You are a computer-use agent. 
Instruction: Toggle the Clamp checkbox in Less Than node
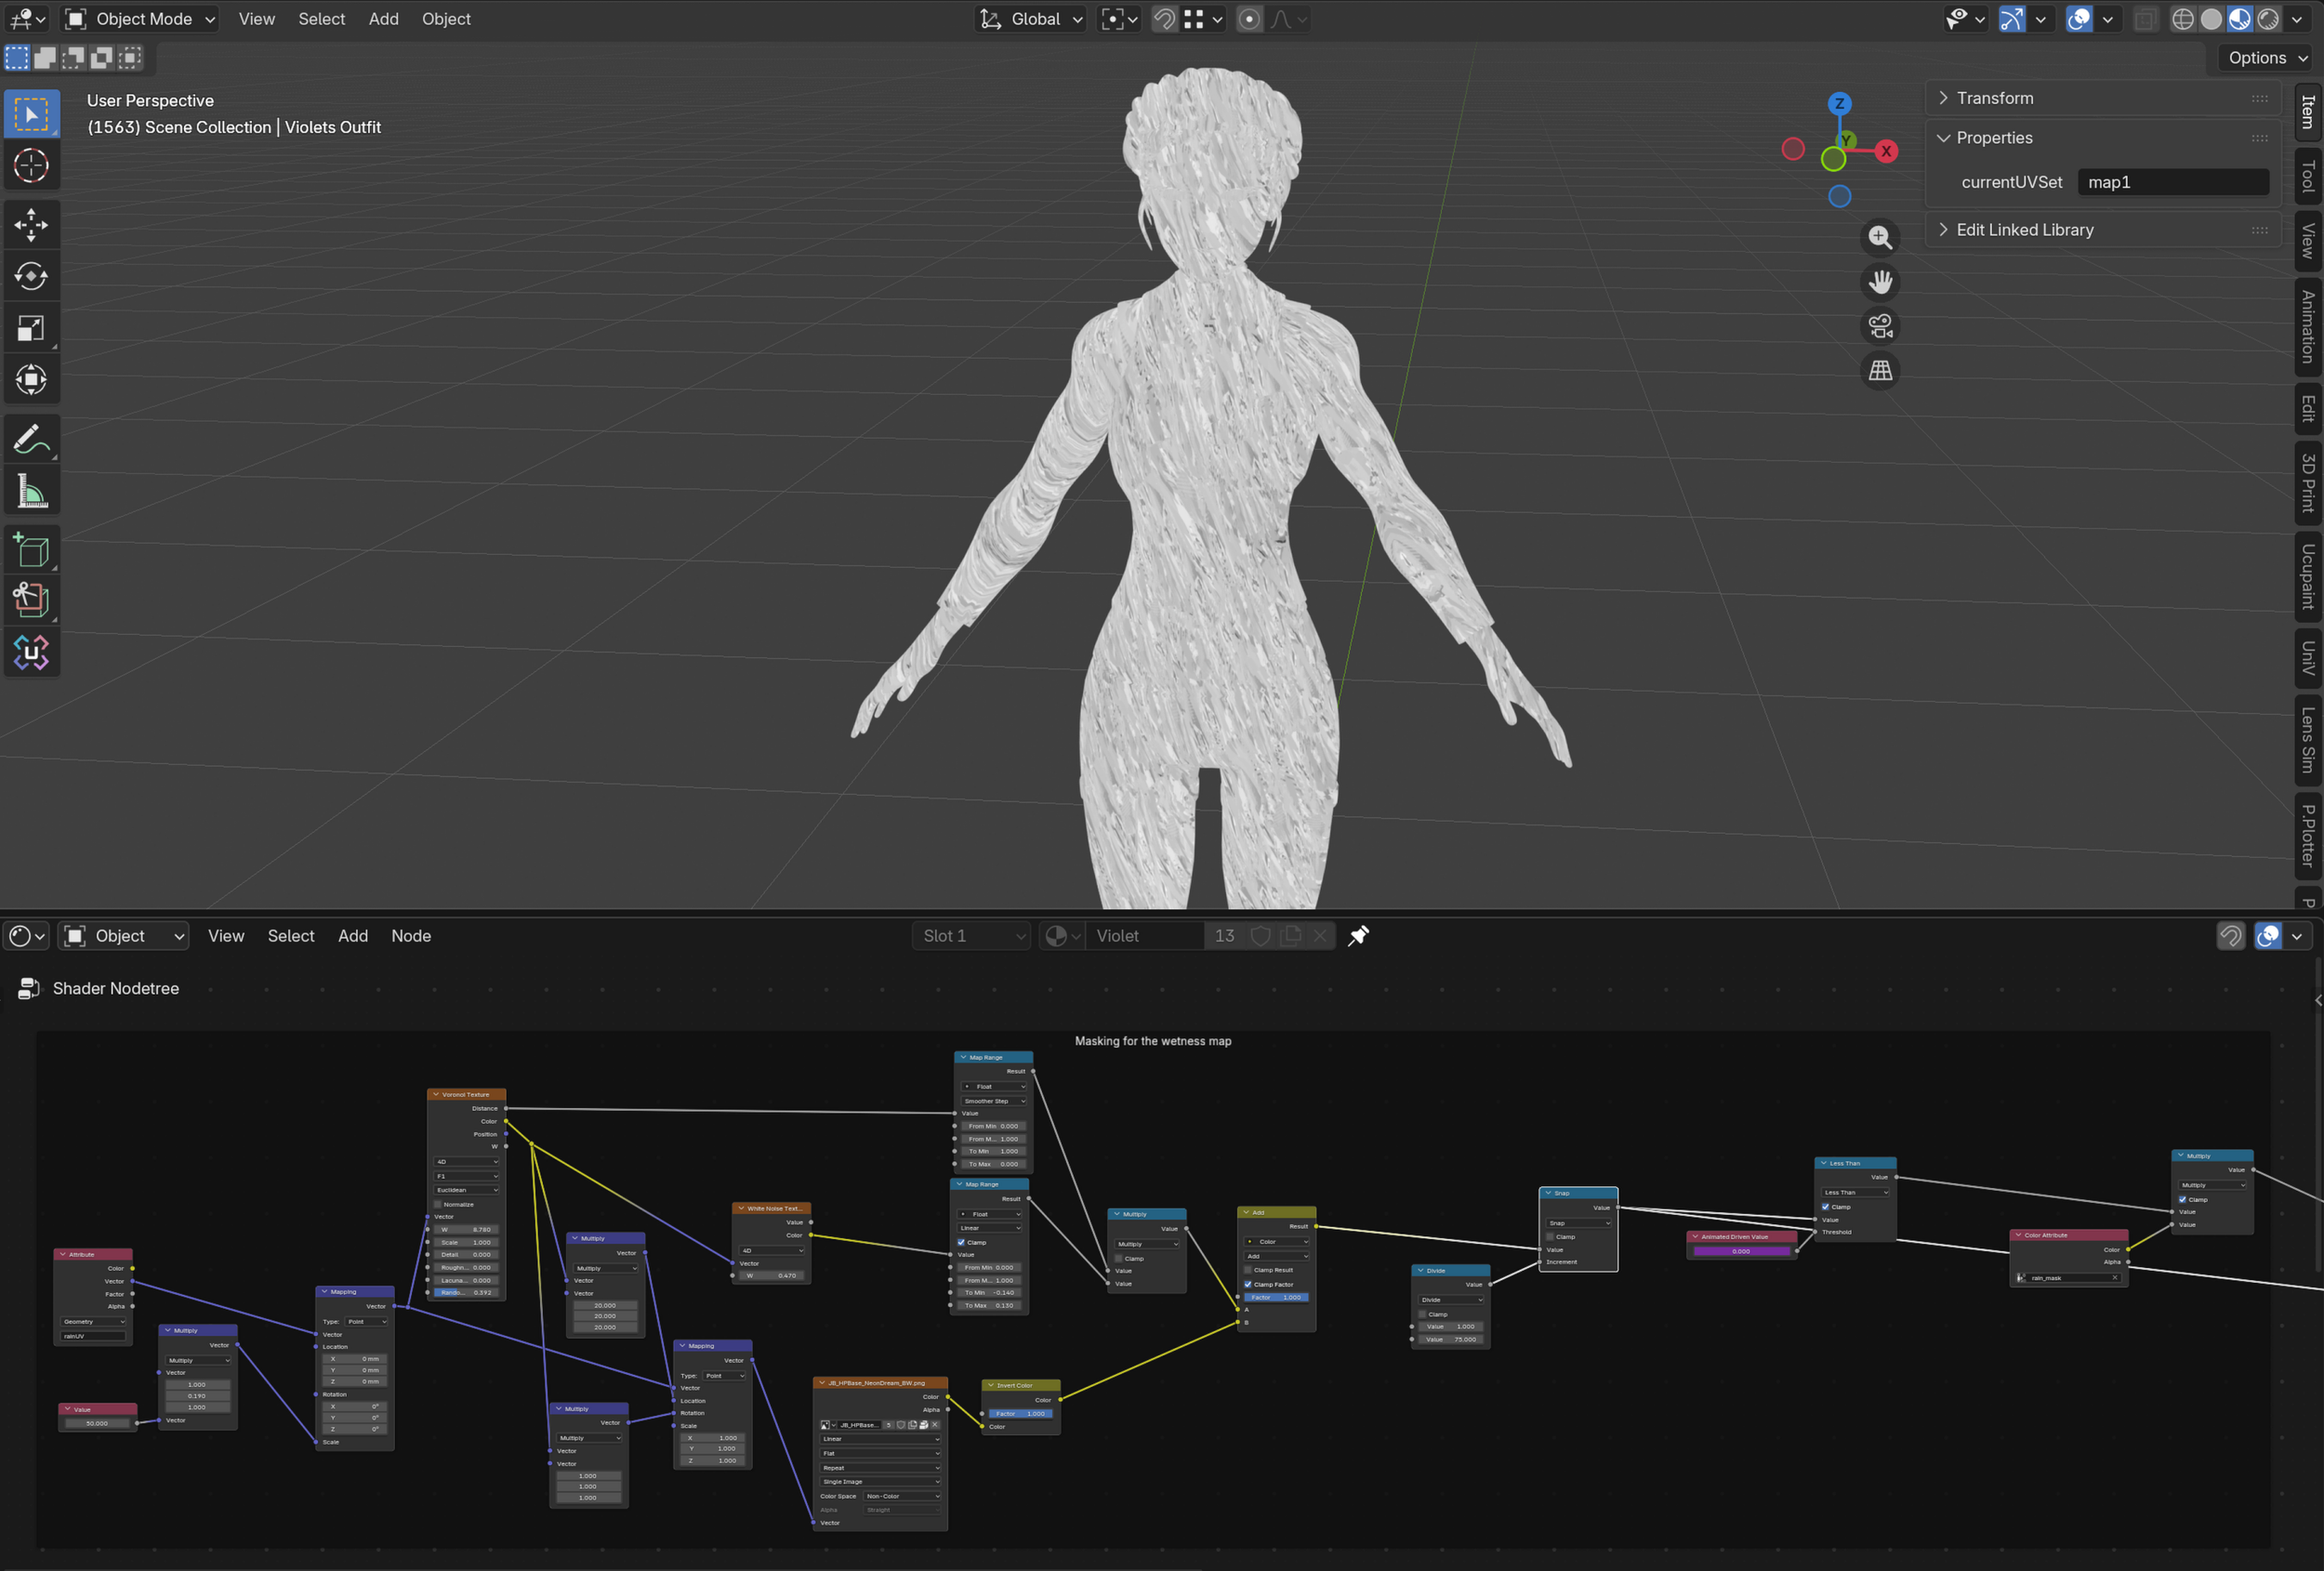[x=1825, y=1207]
